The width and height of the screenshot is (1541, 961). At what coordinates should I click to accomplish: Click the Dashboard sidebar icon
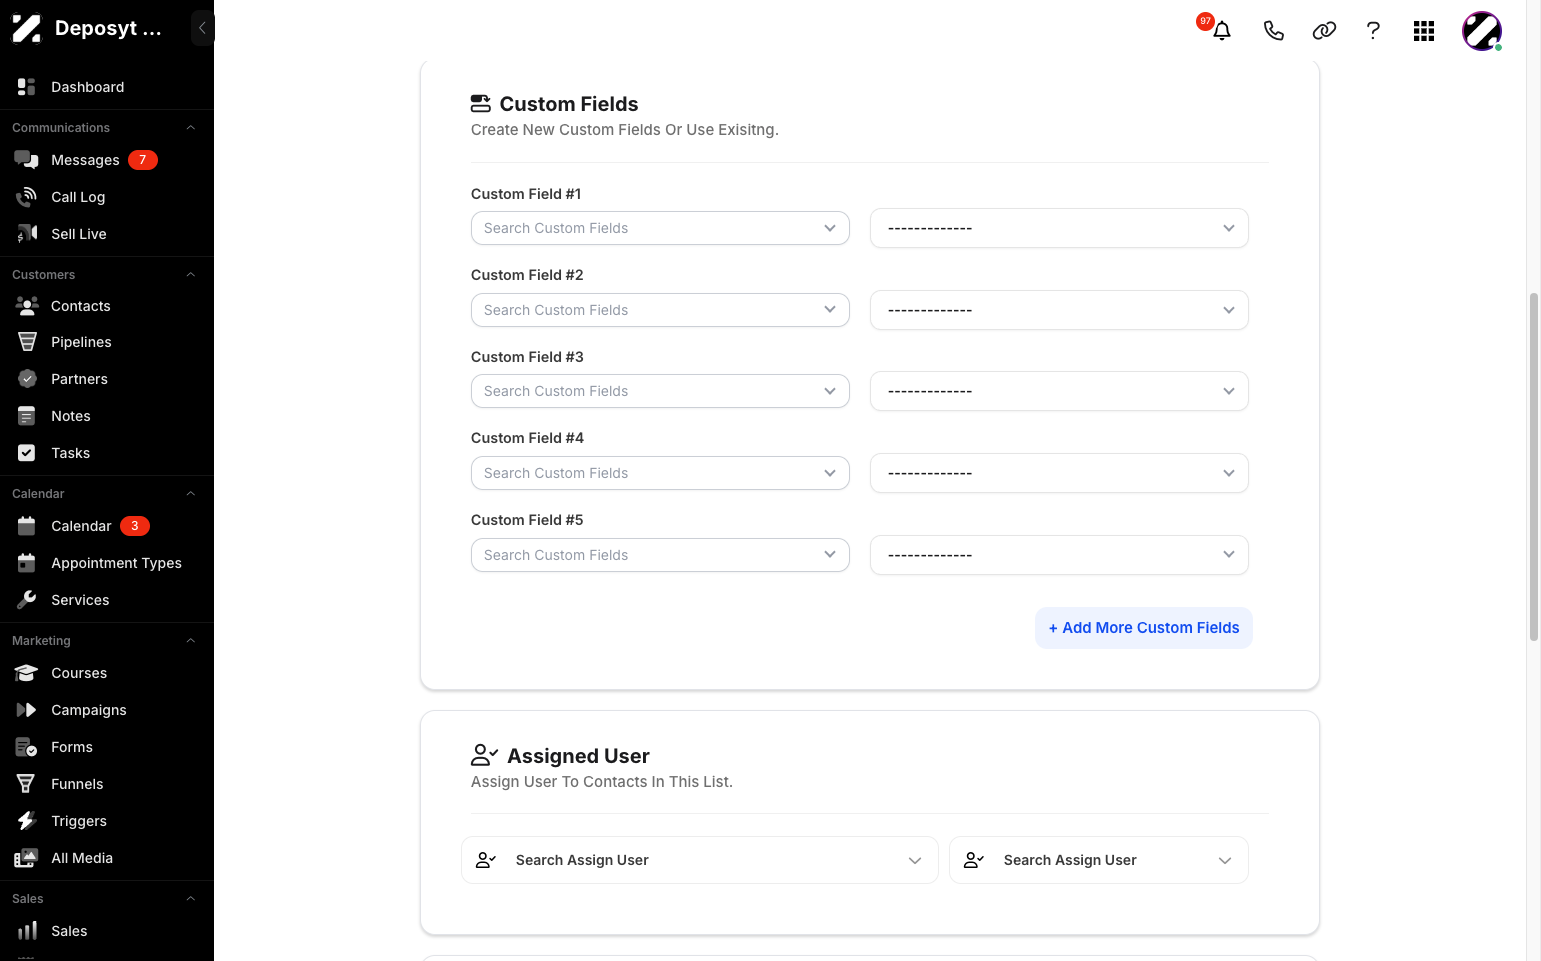tap(27, 87)
